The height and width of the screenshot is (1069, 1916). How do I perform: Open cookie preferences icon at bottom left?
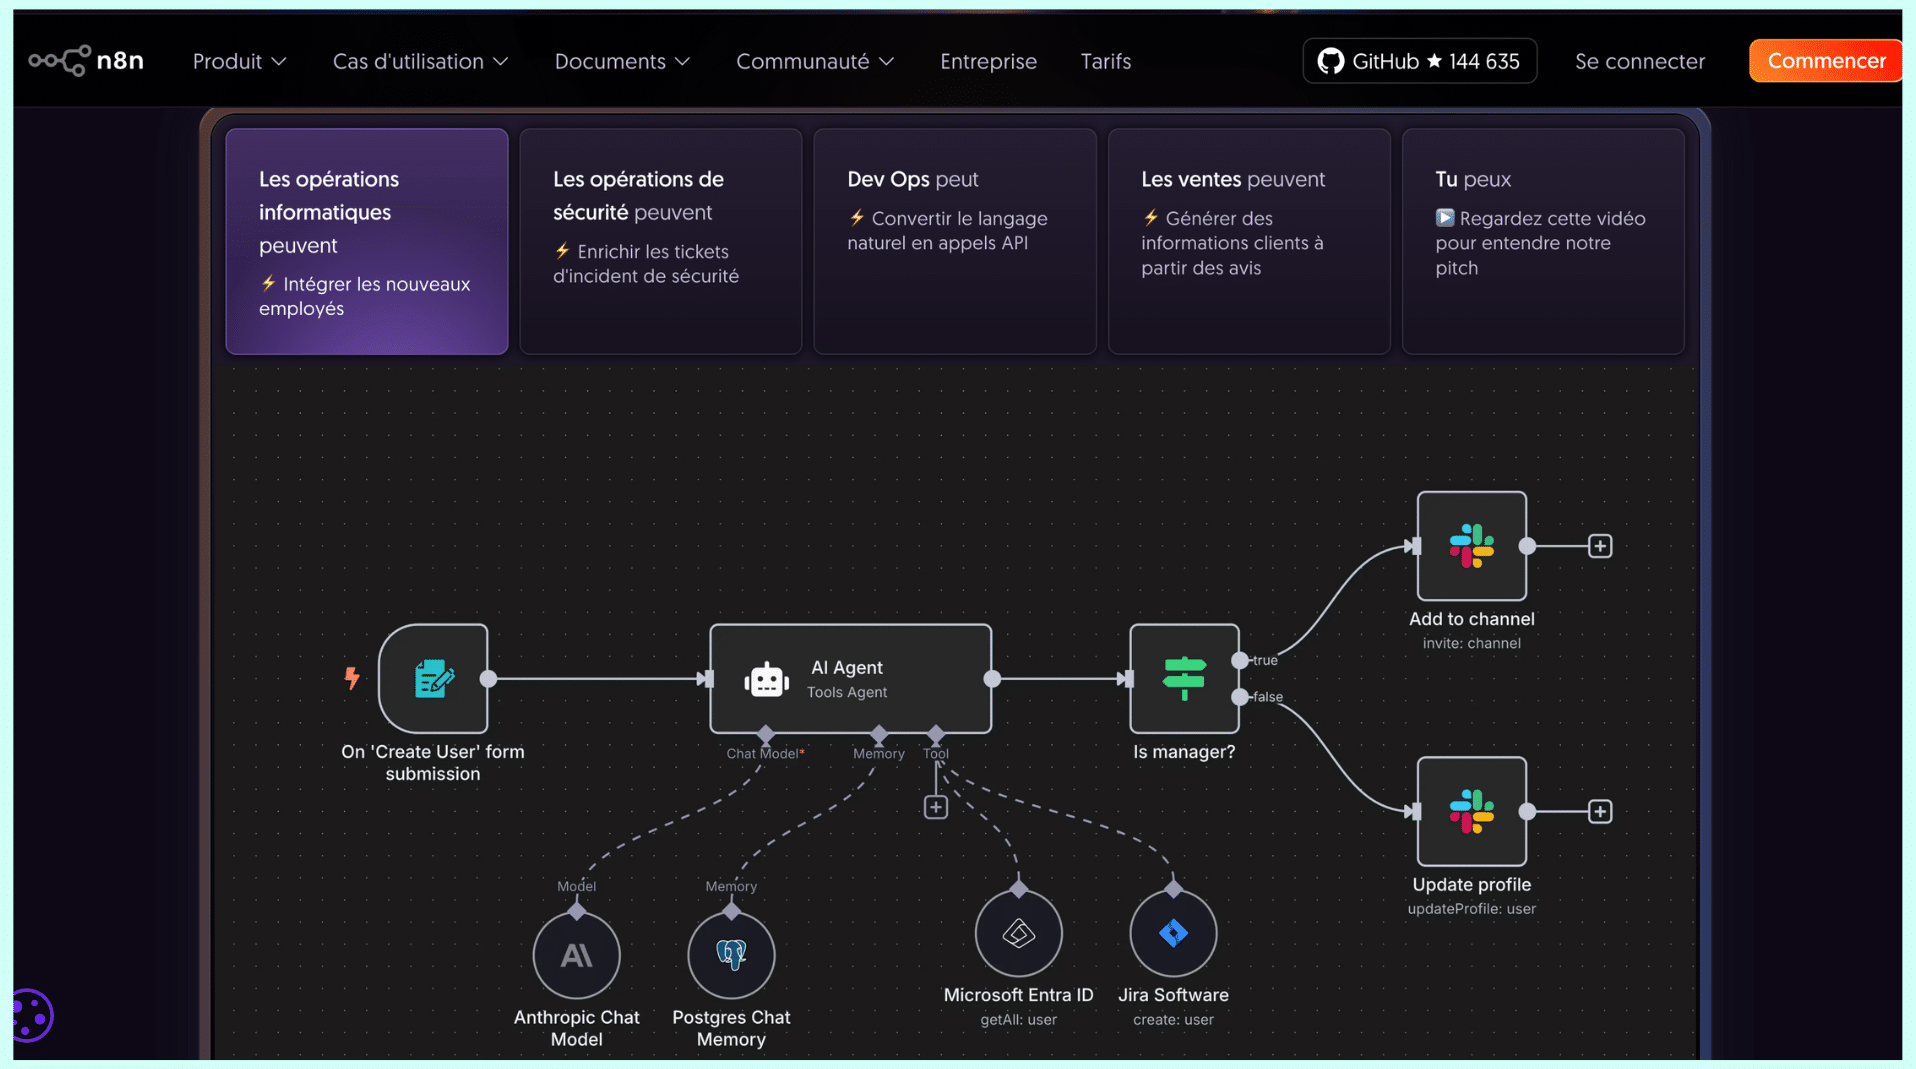point(31,1016)
